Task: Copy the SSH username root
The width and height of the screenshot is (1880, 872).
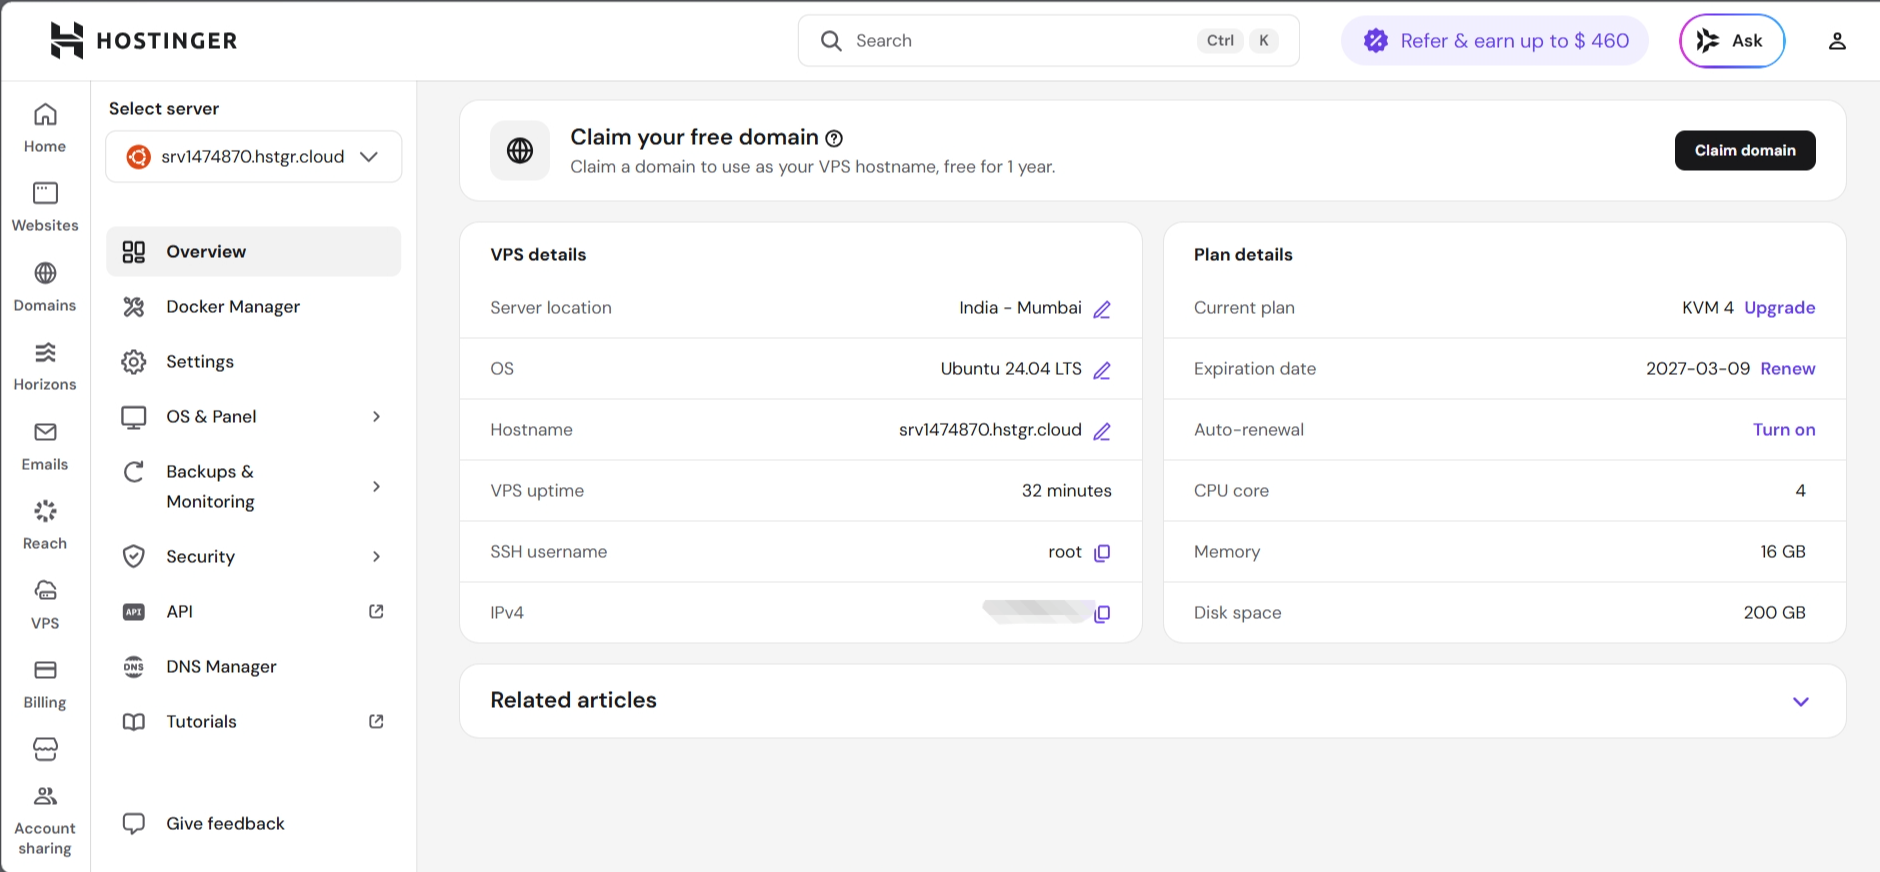Action: pyautogui.click(x=1102, y=553)
